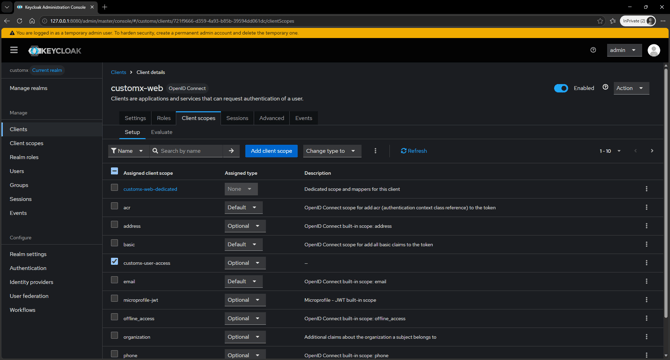Go to Clients breadcrumb link
The width and height of the screenshot is (670, 360).
(x=118, y=72)
